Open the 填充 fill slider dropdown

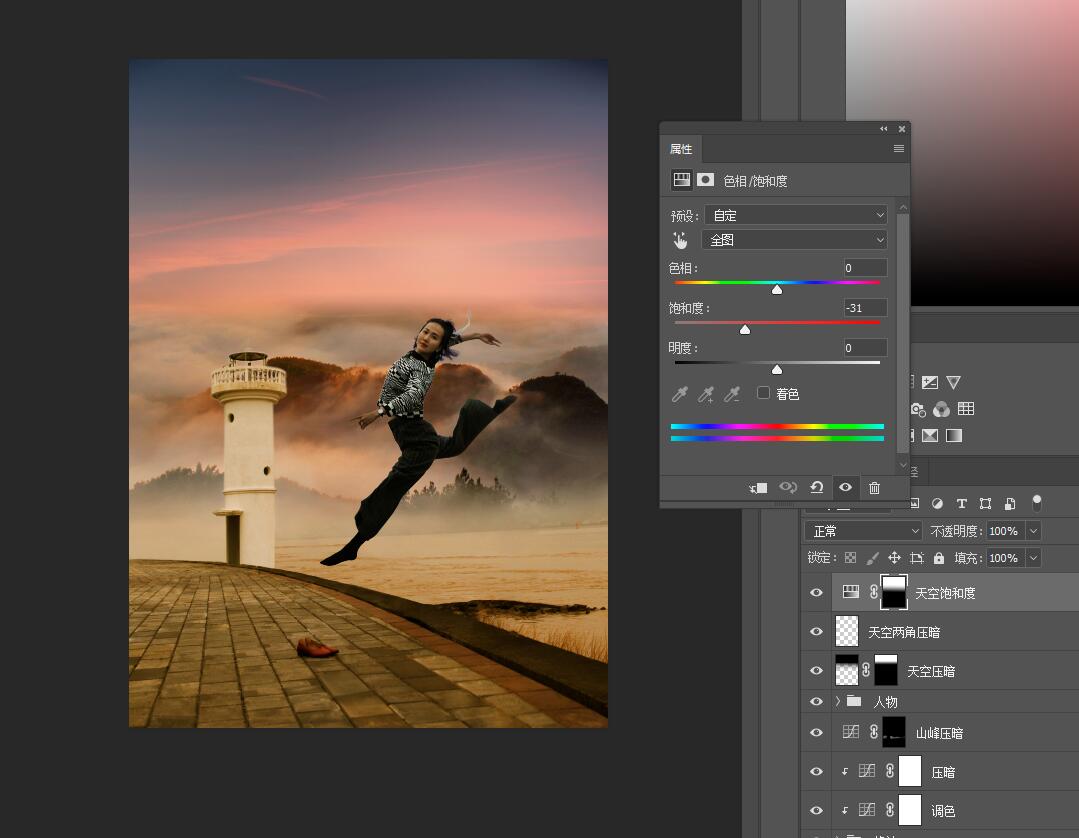click(x=1034, y=558)
